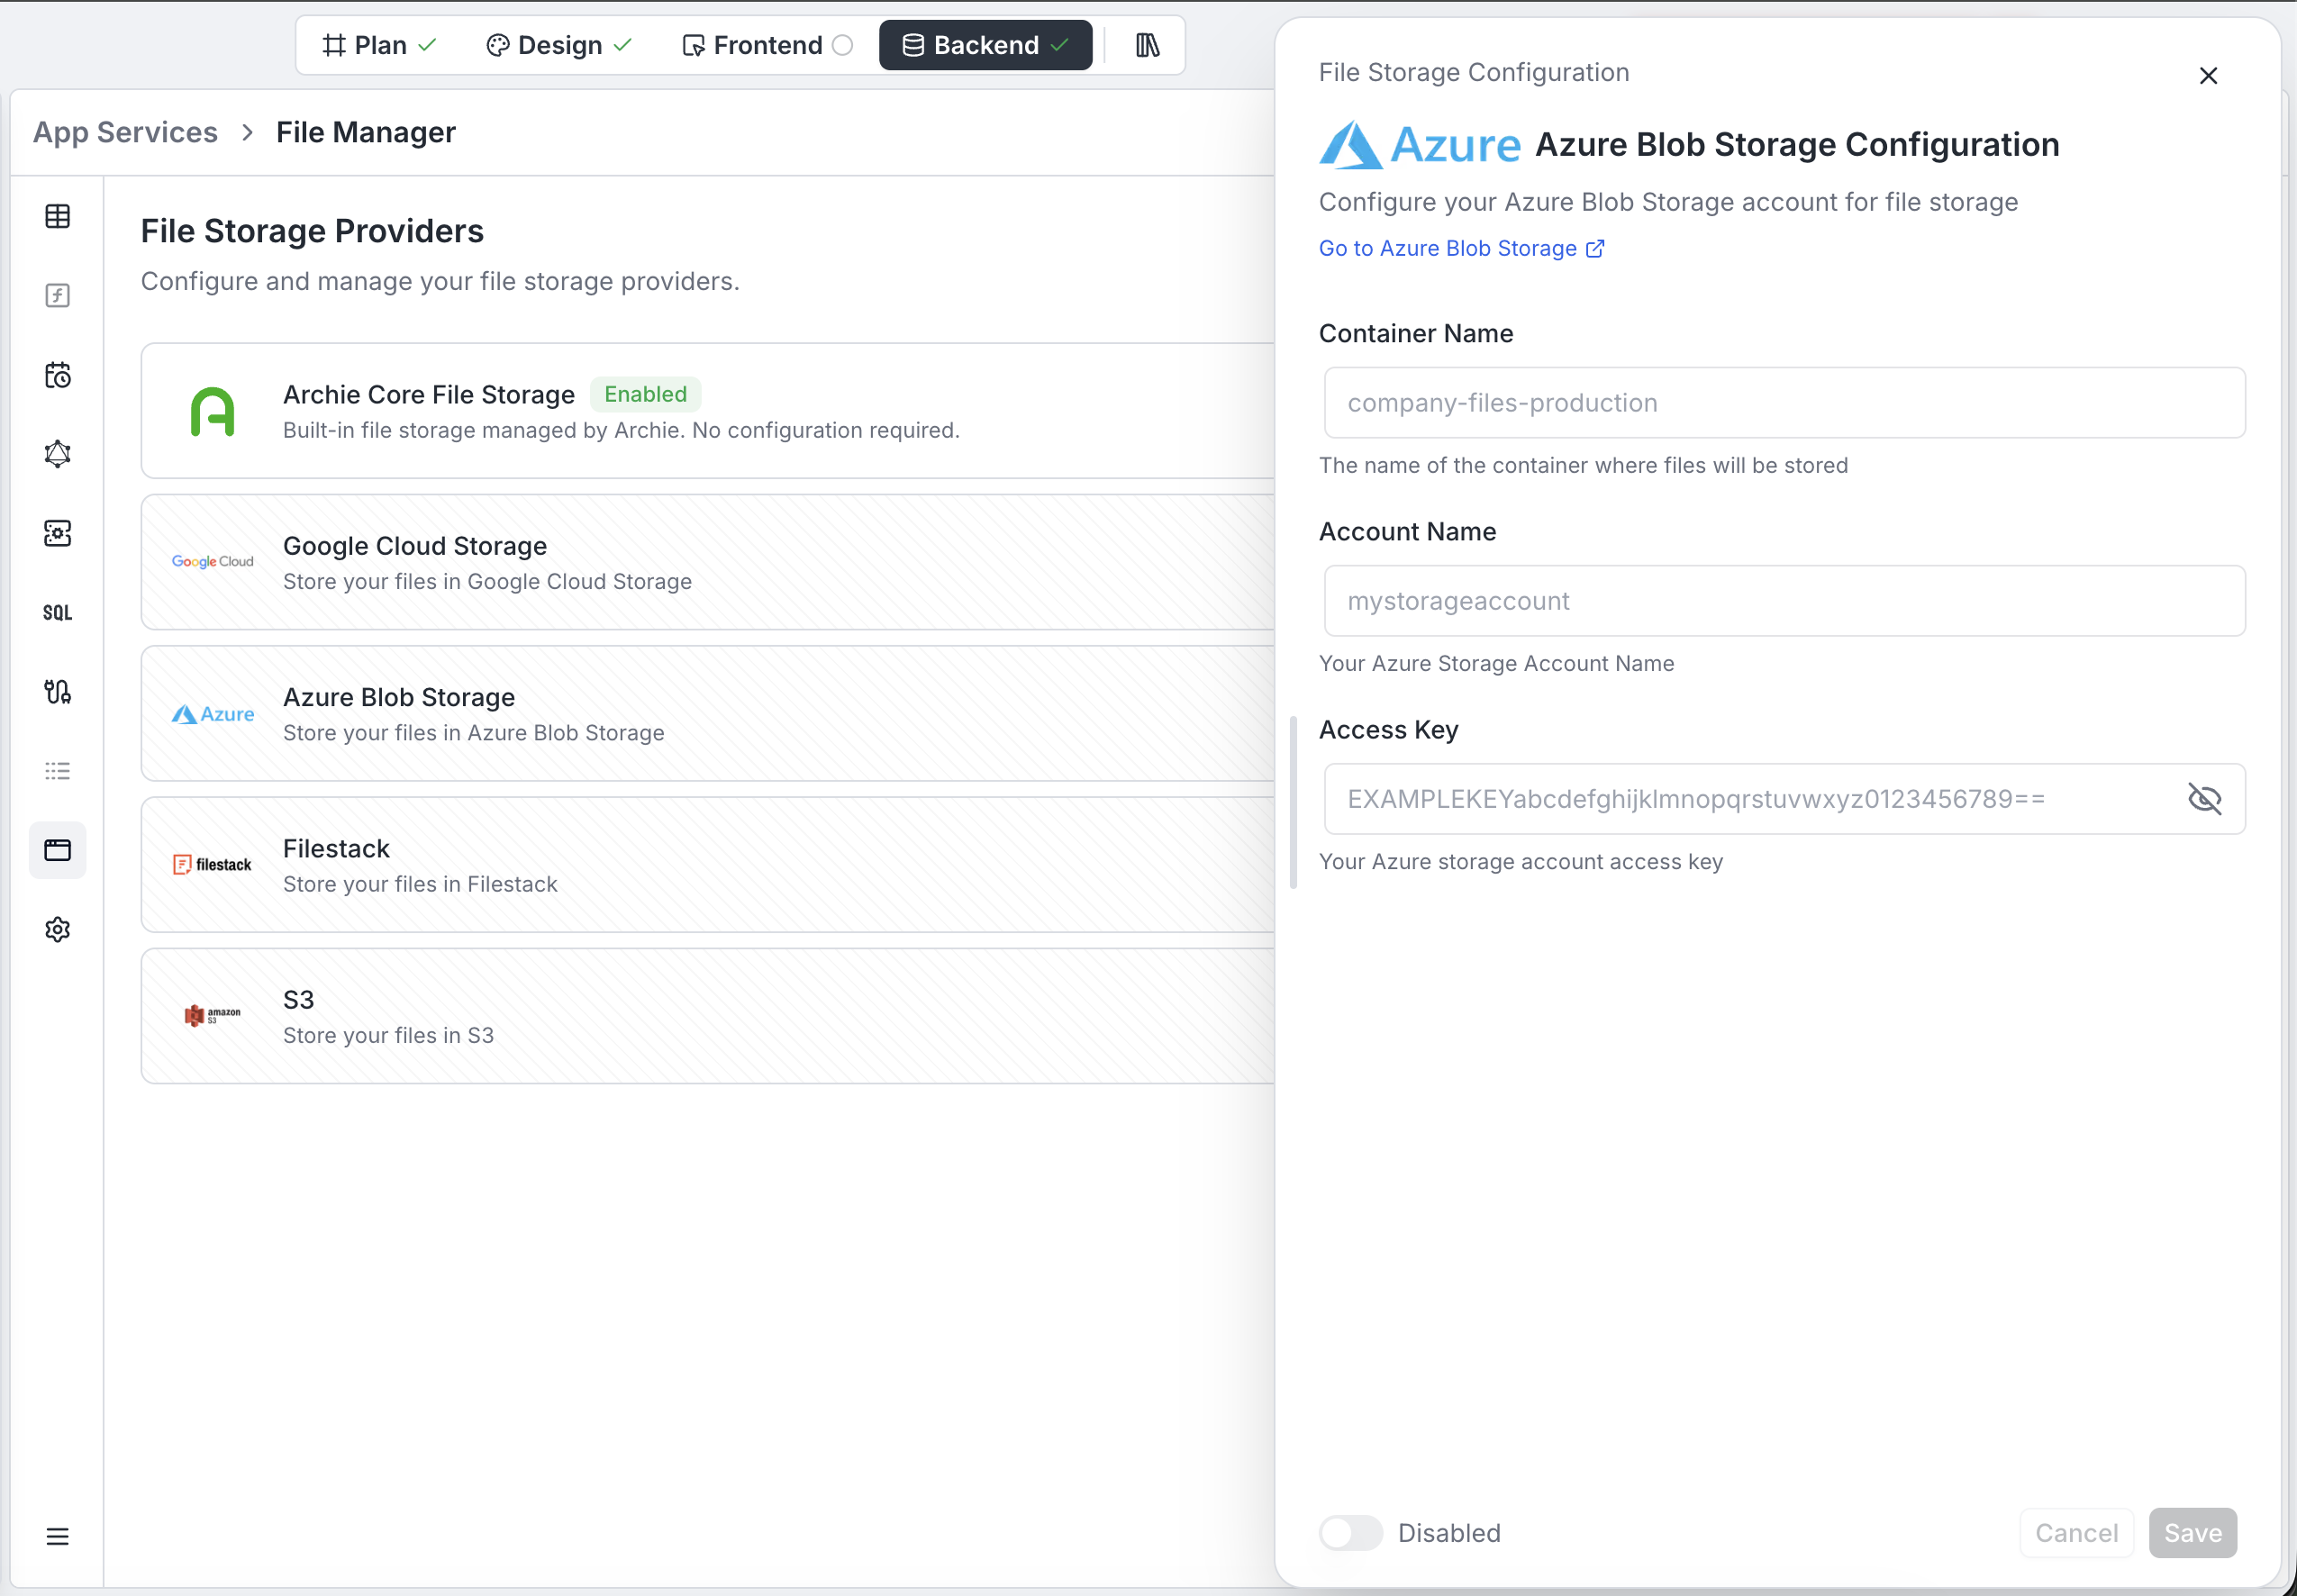Click the File Storage Providers heading

pos(312,231)
